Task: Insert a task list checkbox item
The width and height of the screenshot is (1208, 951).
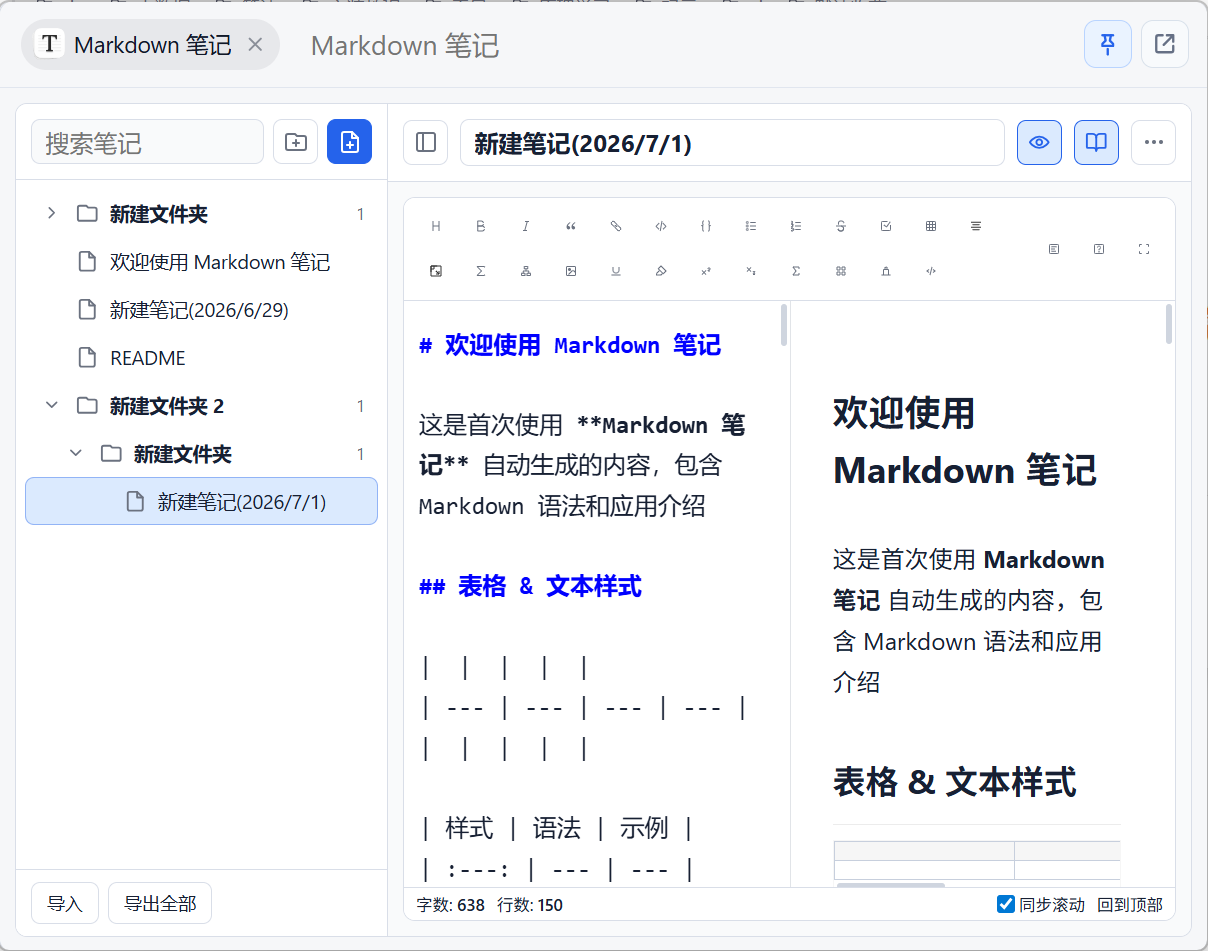Action: click(x=886, y=227)
